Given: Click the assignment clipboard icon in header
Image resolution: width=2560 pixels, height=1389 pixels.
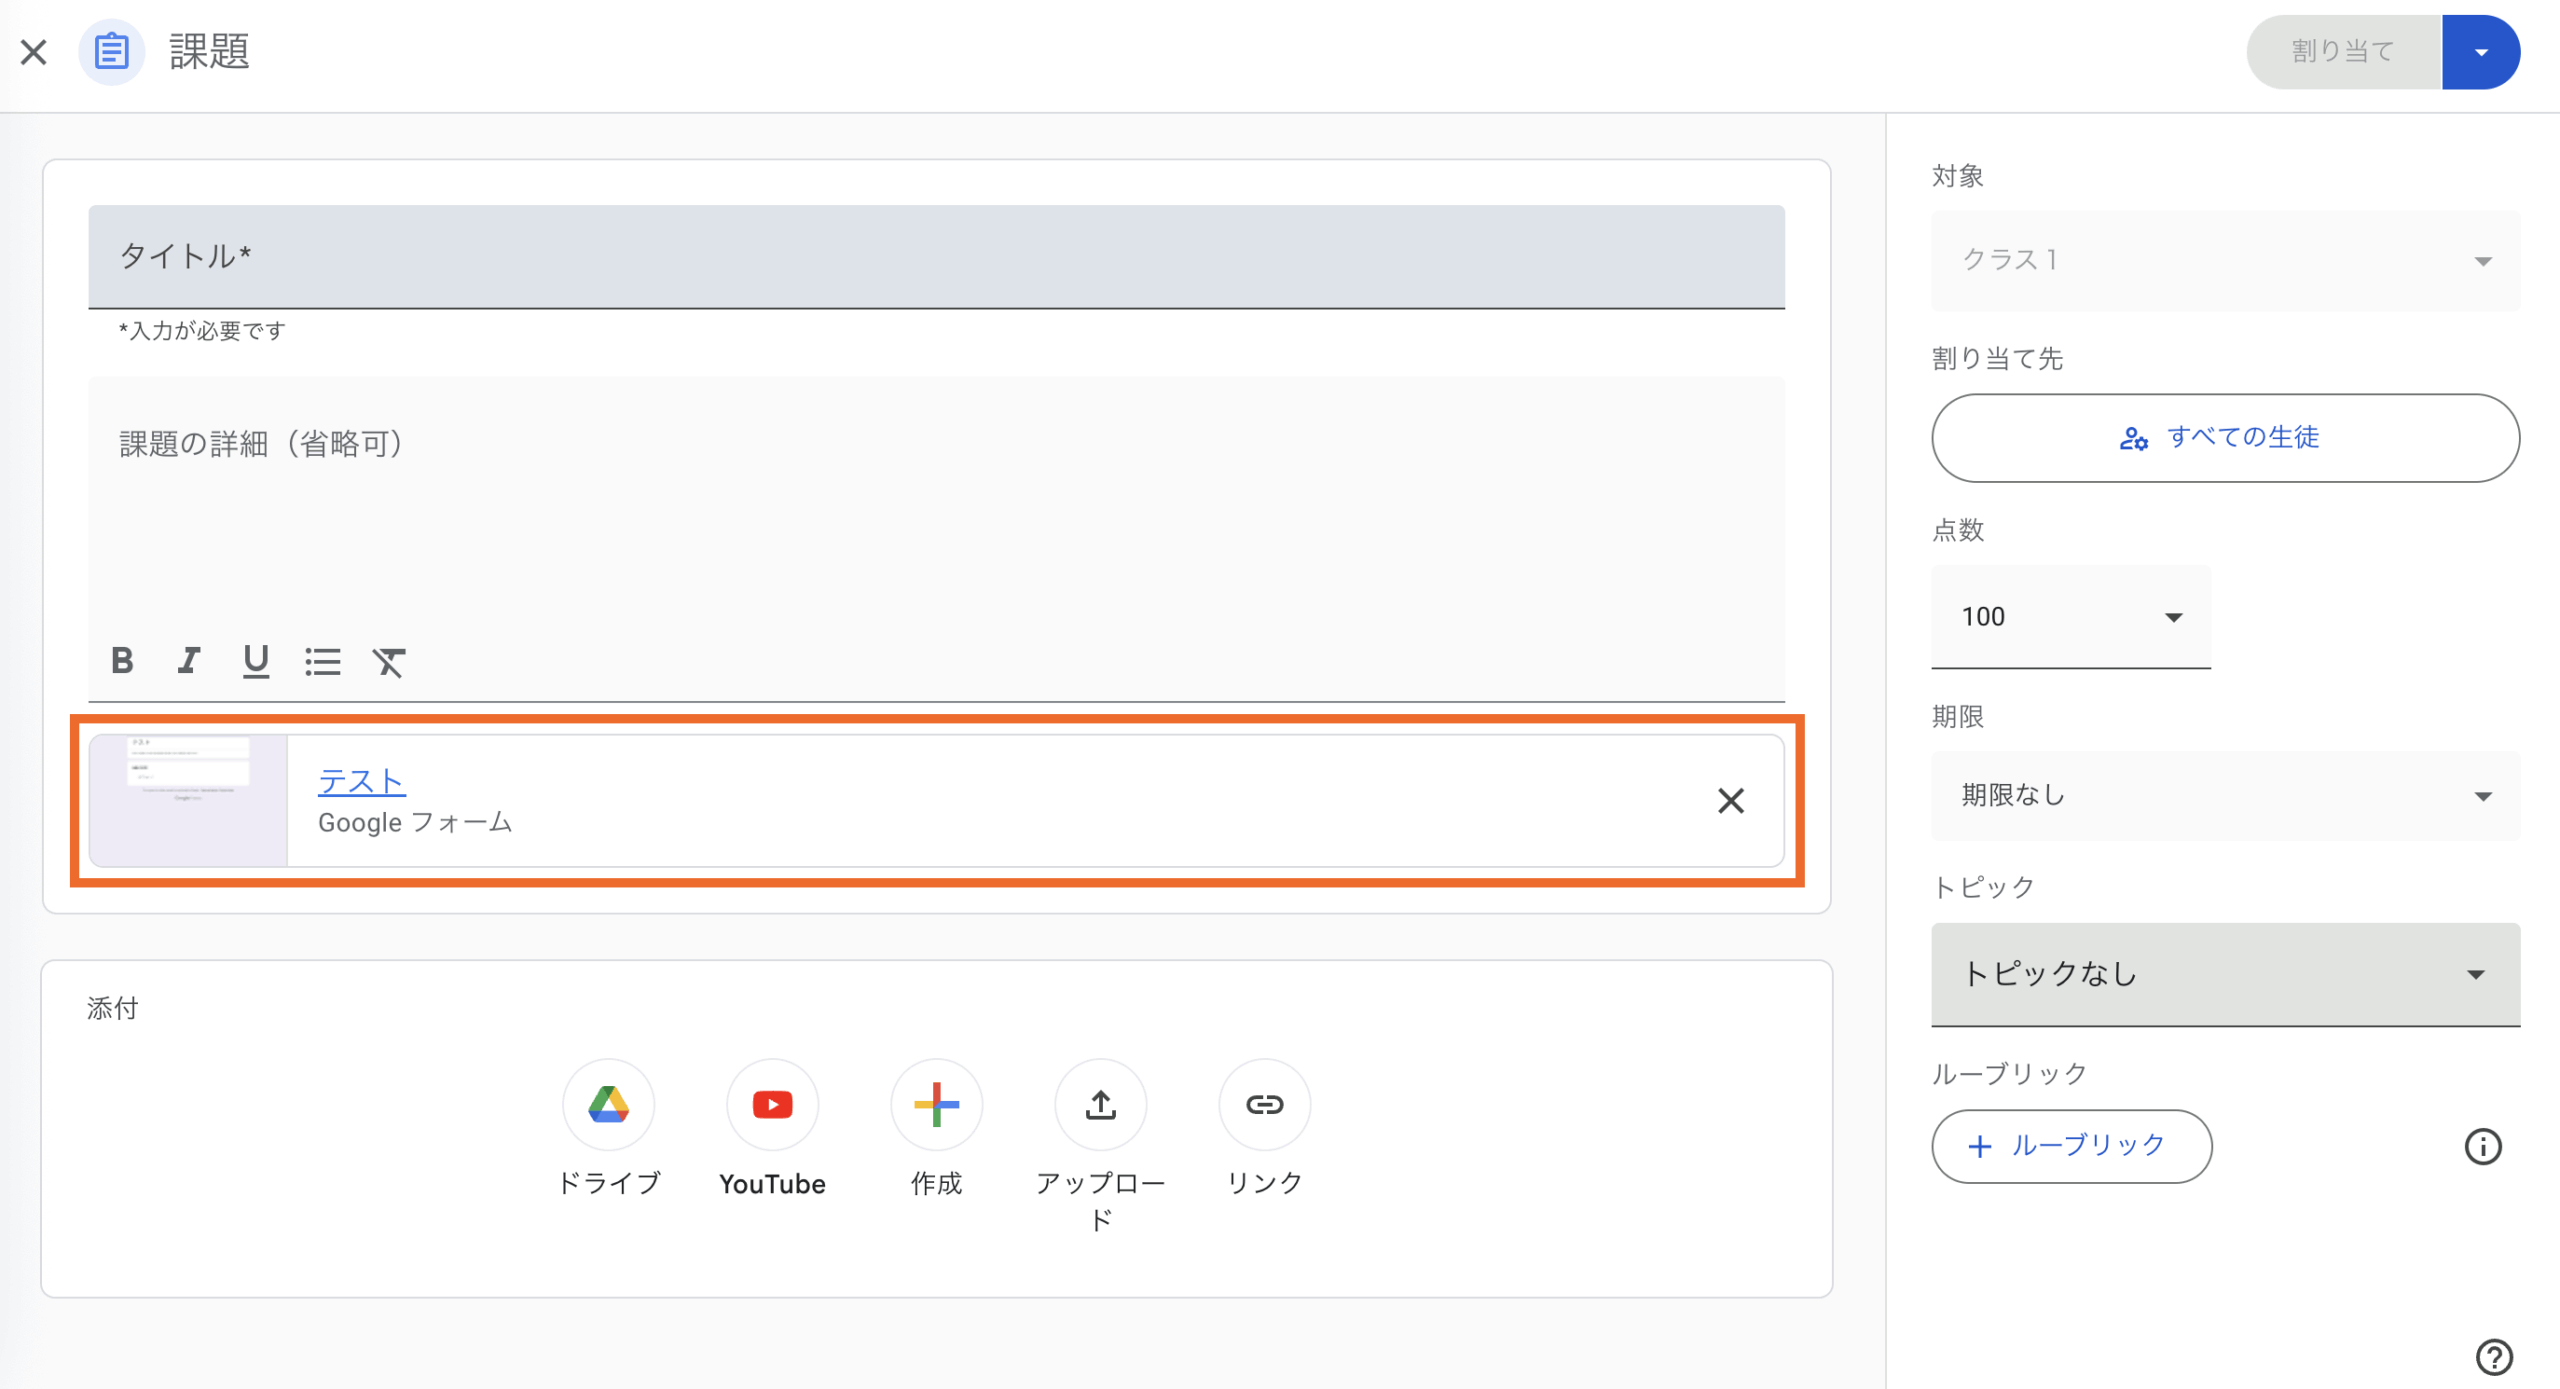Looking at the screenshot, I should coord(112,51).
